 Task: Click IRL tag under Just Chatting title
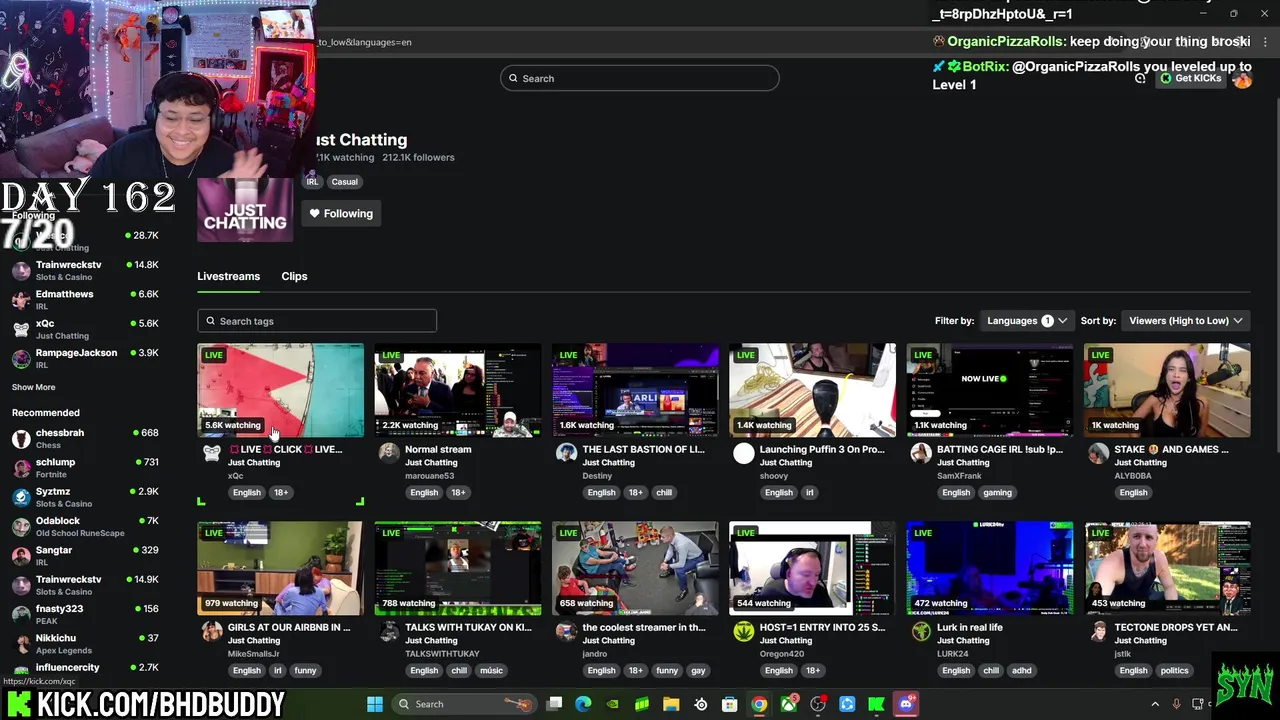[x=312, y=182]
